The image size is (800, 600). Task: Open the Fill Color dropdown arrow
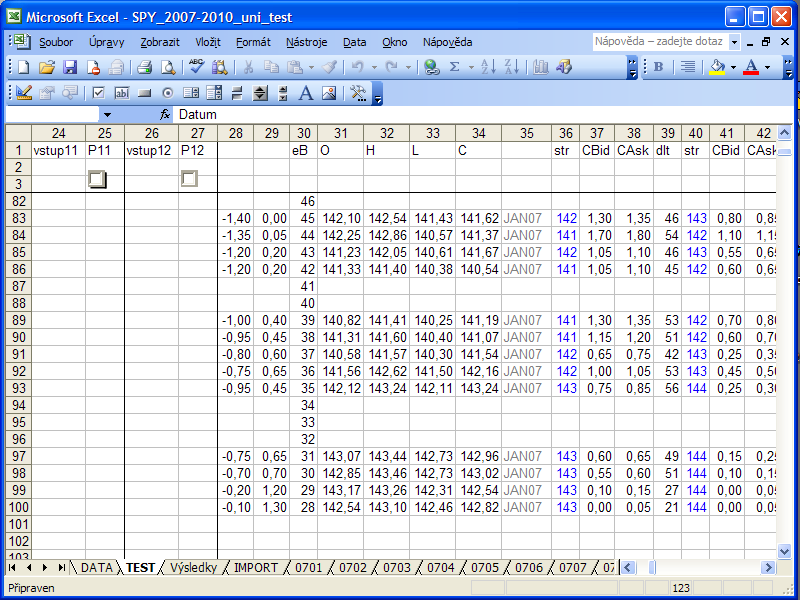[x=733, y=67]
